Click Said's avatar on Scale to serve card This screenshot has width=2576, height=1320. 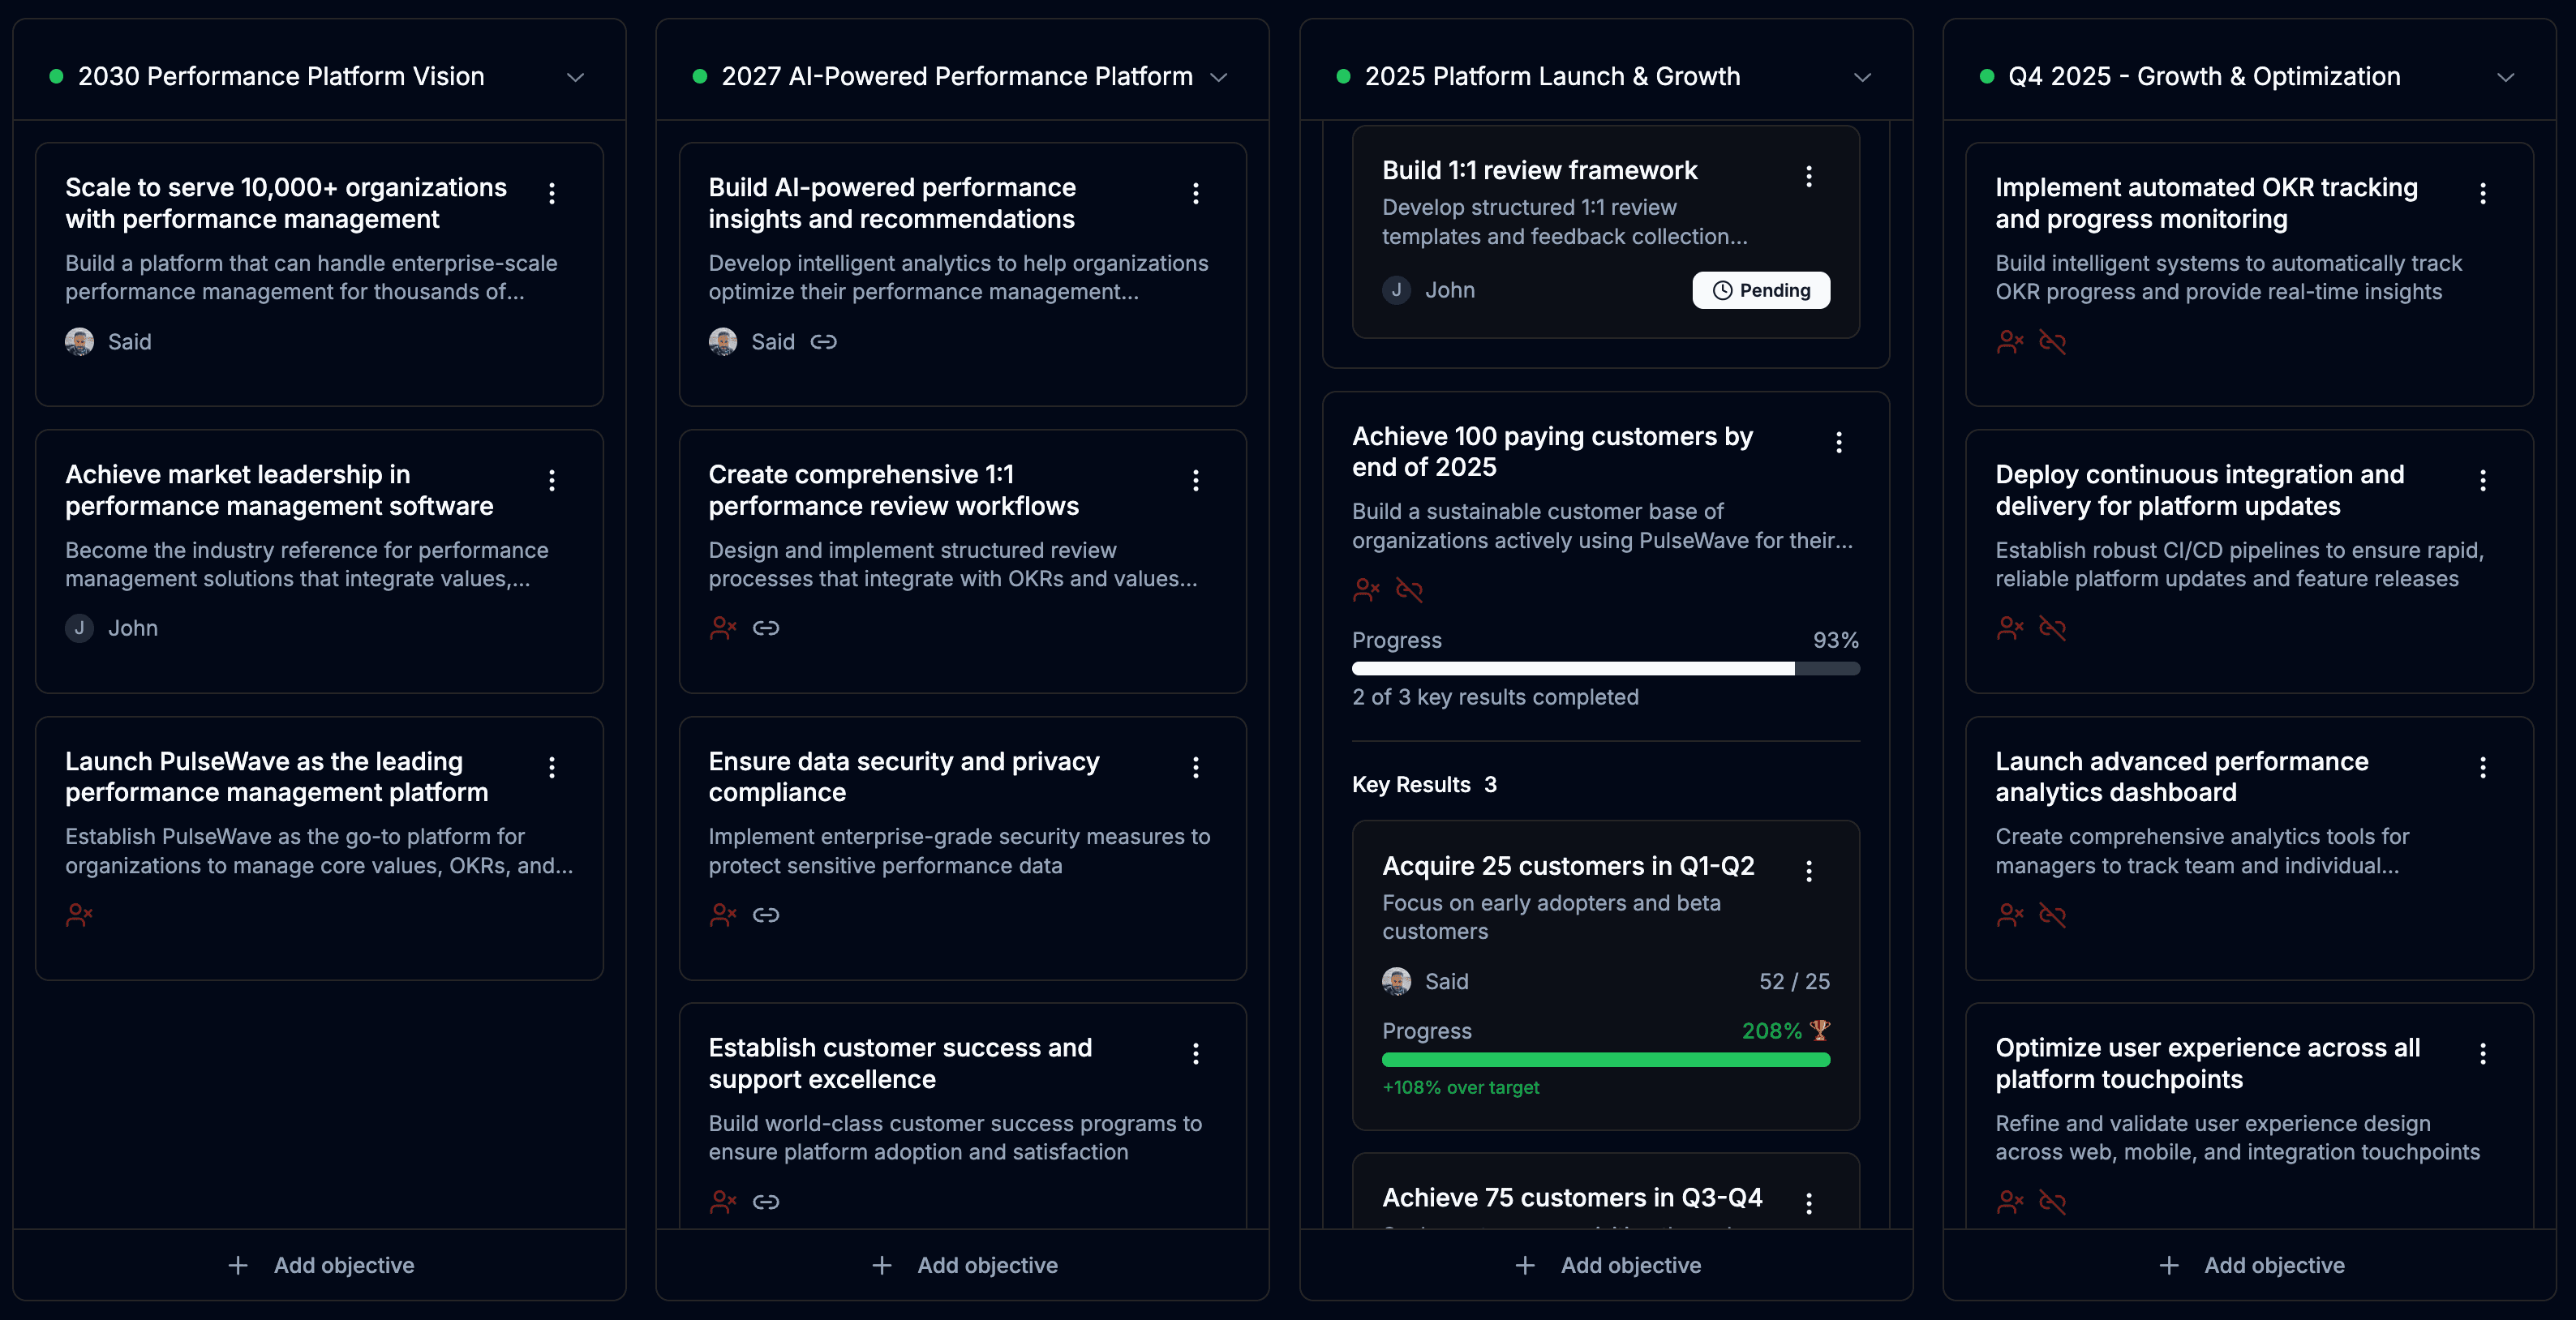pos(80,342)
